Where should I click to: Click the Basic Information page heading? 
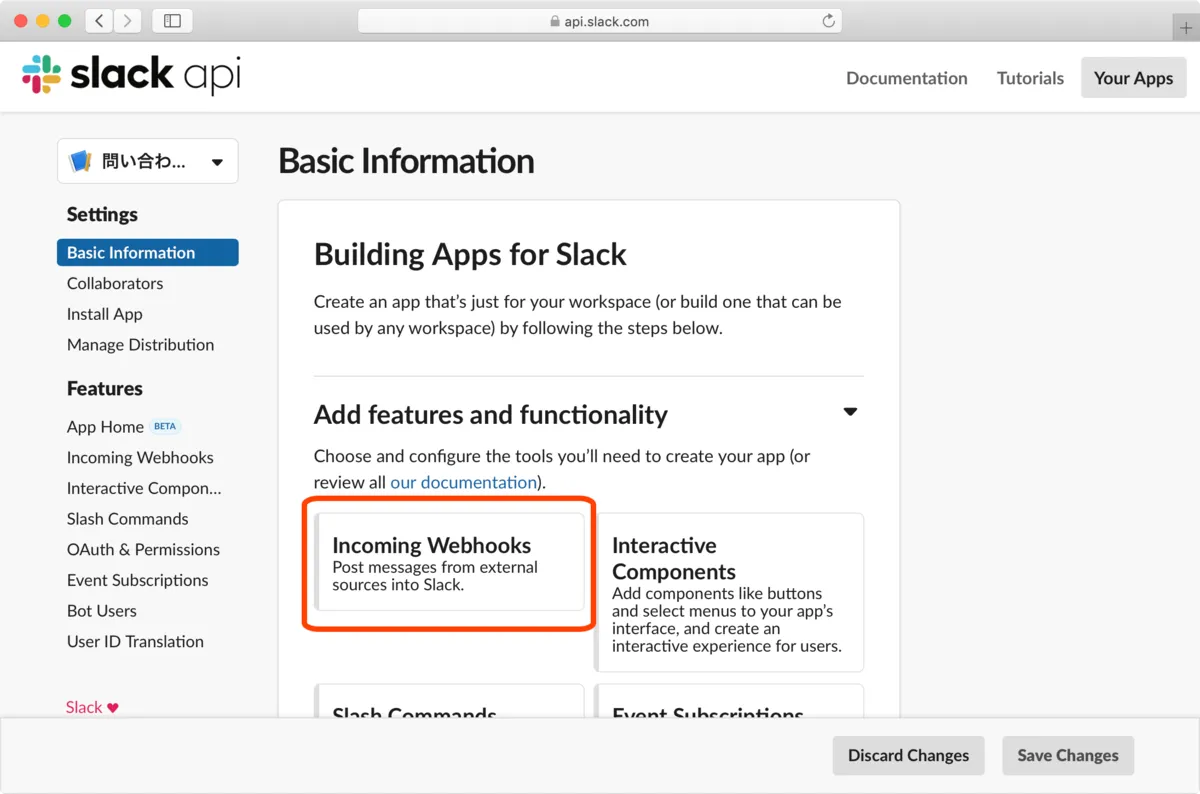406,161
